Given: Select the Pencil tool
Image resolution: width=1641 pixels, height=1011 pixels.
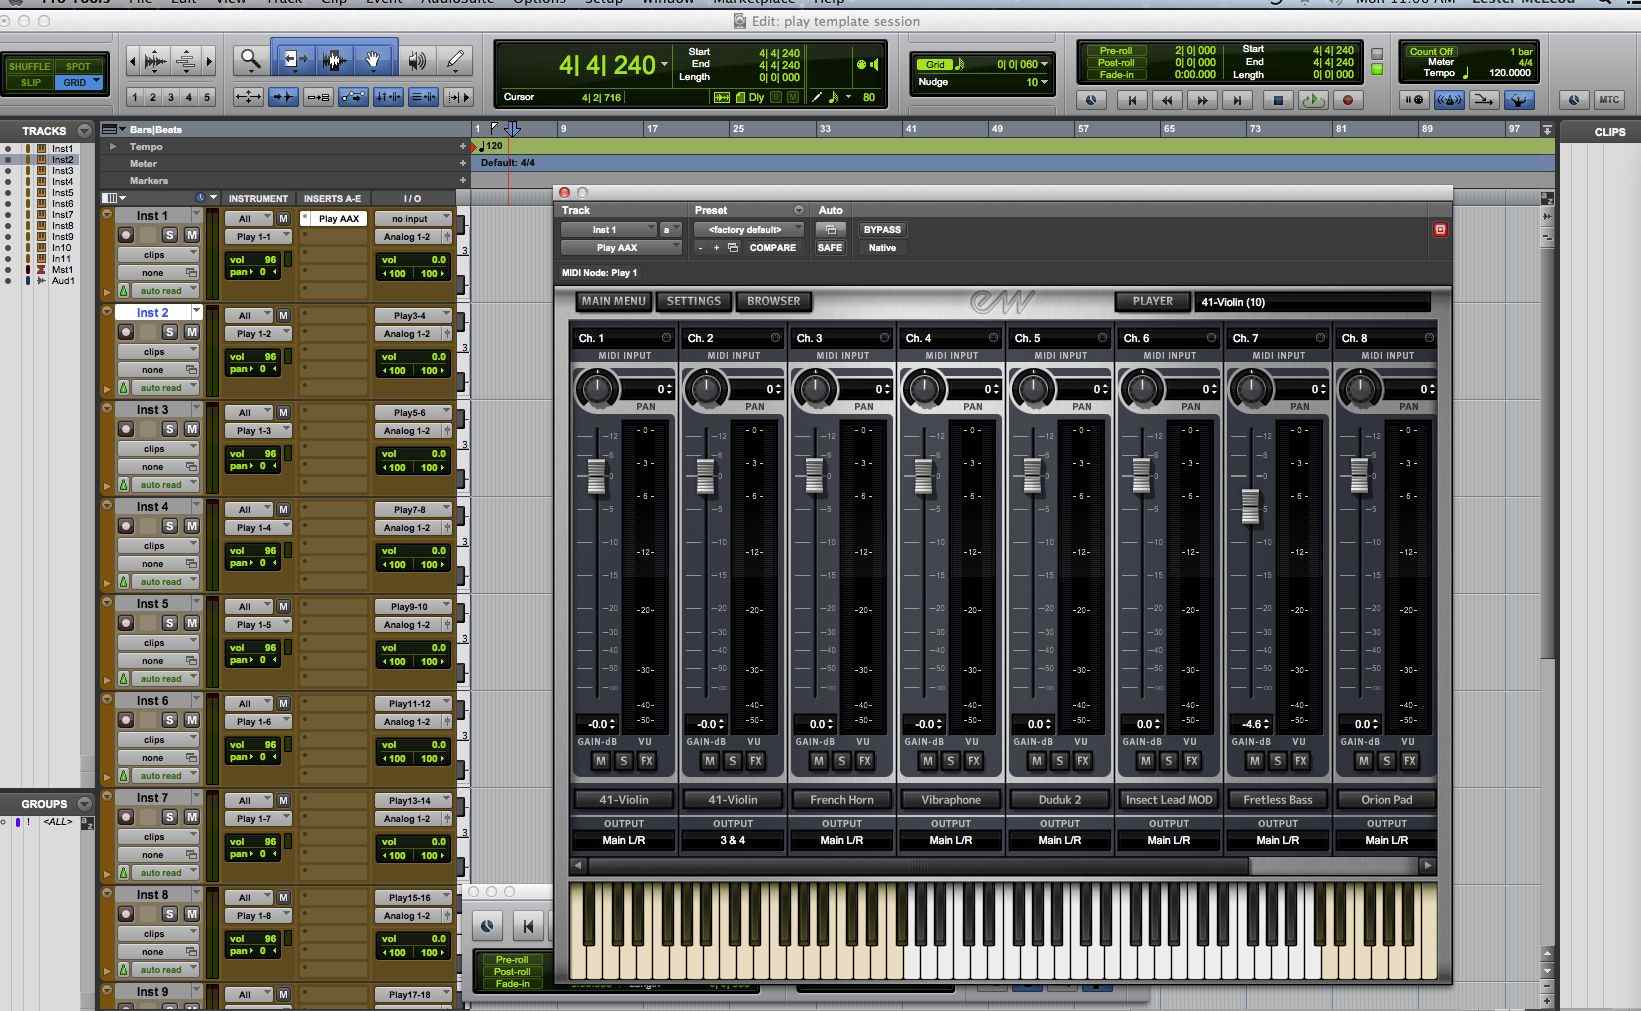Looking at the screenshot, I should [455, 61].
